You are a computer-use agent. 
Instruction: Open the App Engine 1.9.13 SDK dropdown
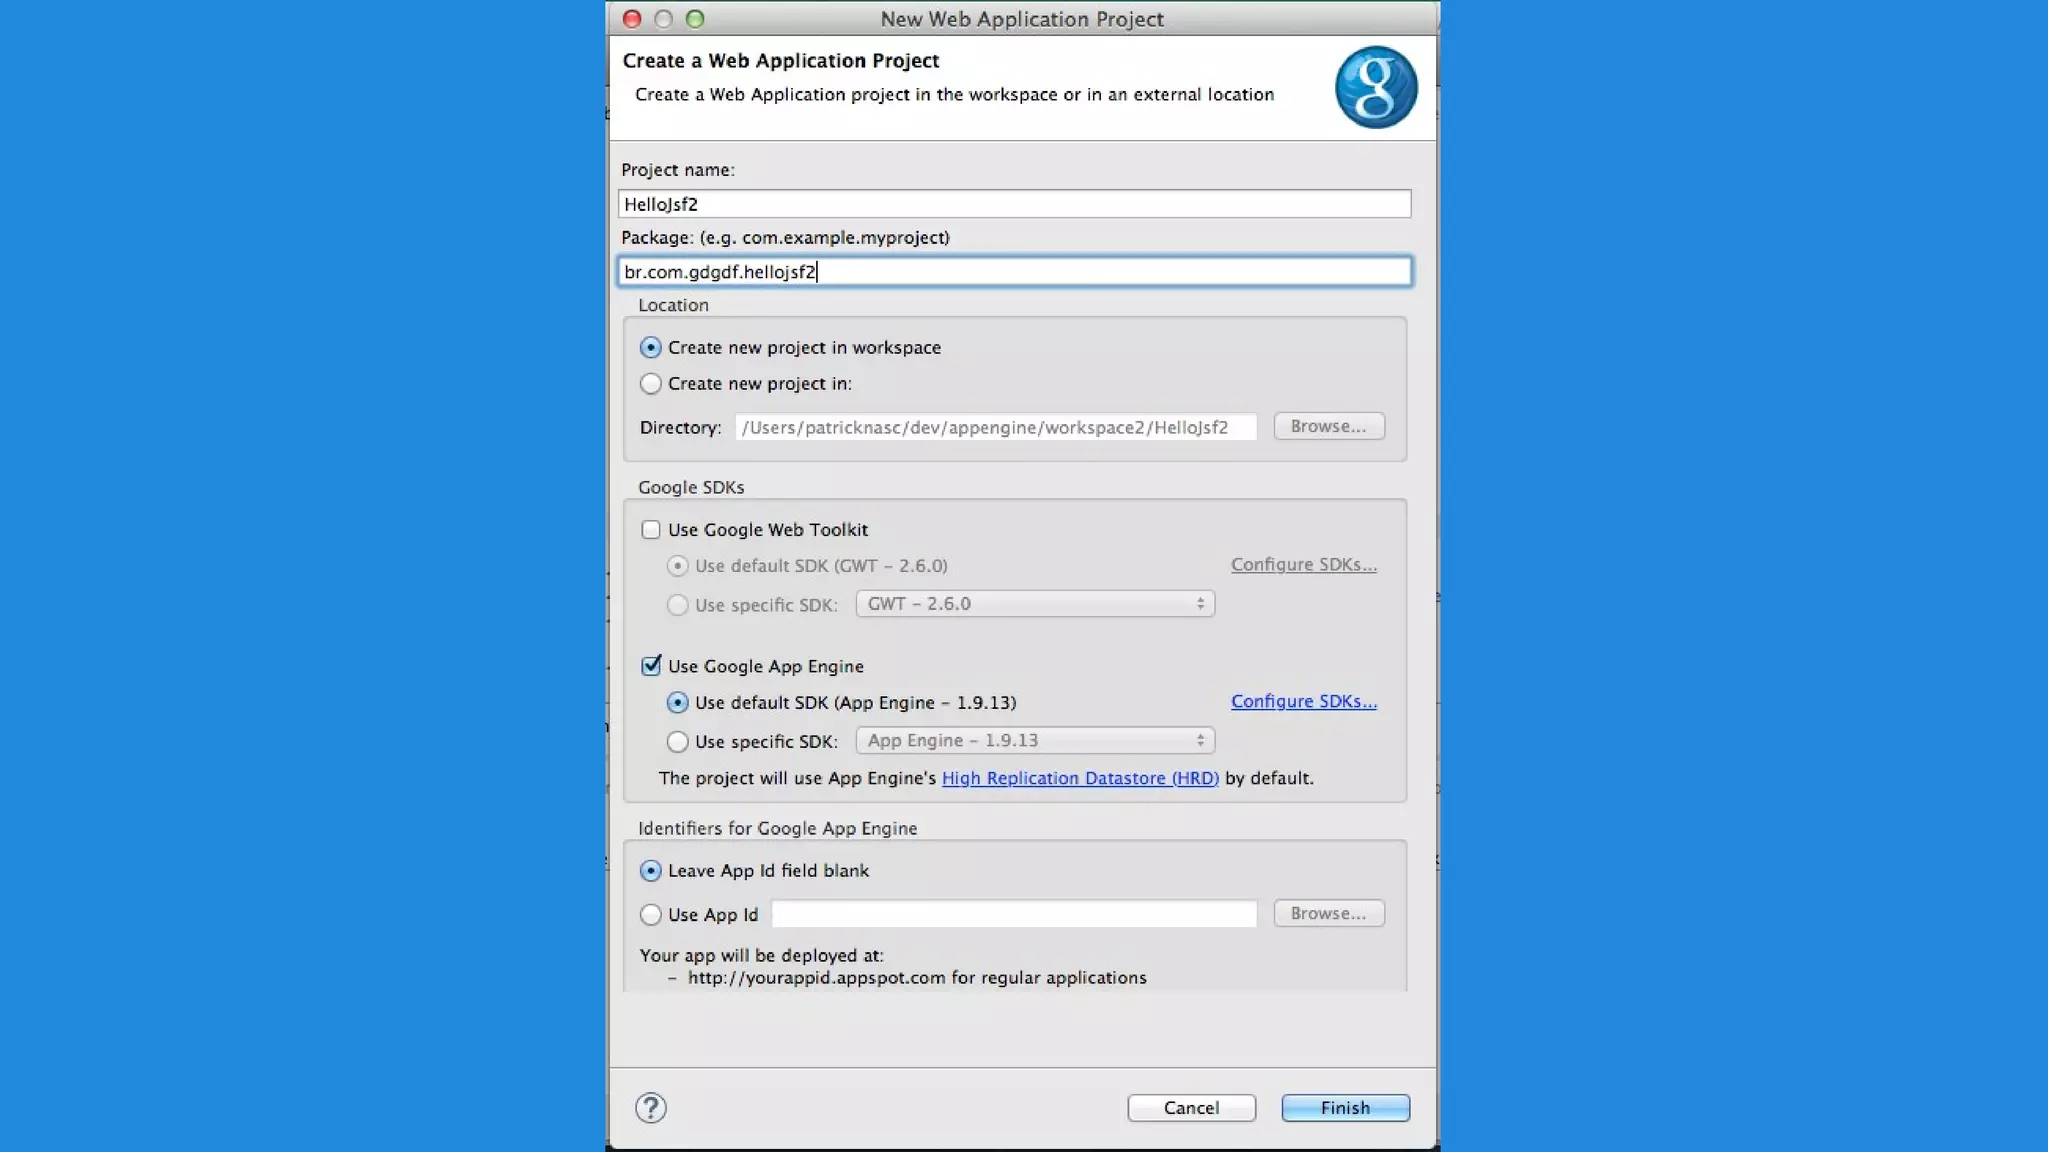coord(1035,740)
